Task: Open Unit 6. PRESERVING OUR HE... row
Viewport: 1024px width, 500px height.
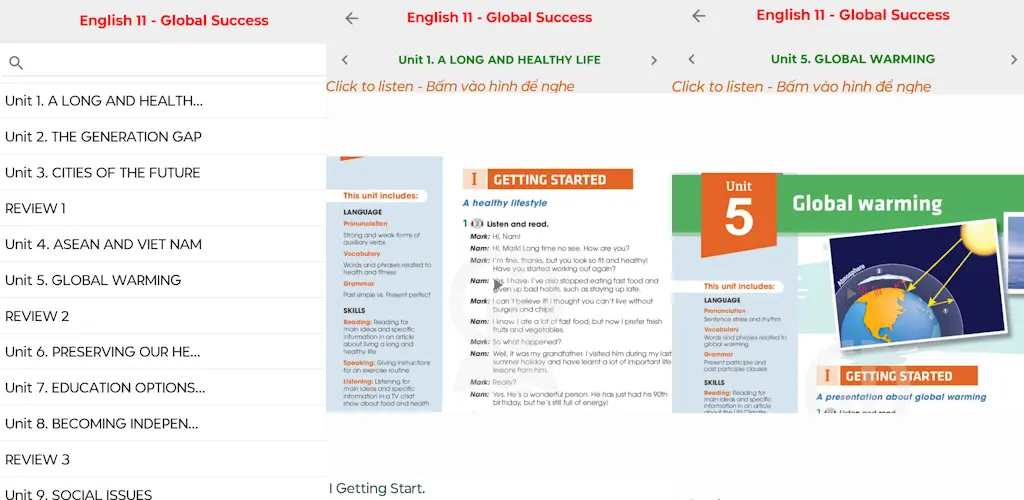Action: [x=163, y=352]
